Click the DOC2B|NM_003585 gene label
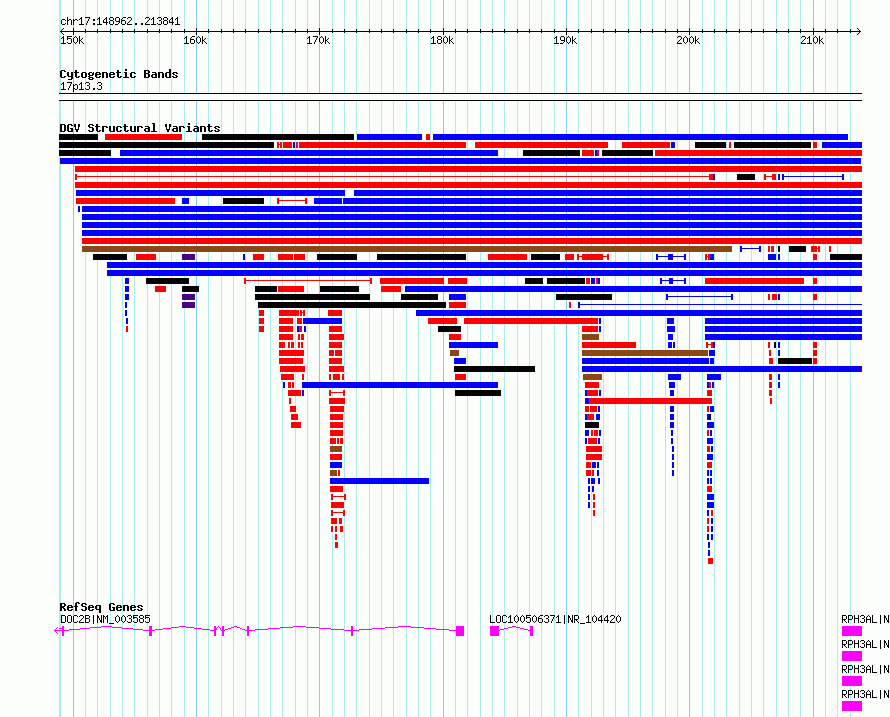This screenshot has height=717, width=890. (106, 619)
